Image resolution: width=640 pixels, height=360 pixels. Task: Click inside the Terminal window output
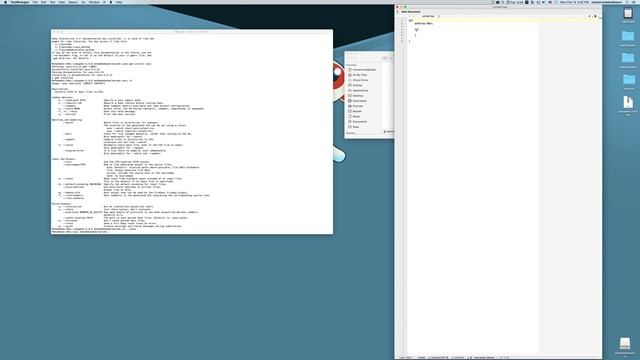pyautogui.click(x=192, y=134)
